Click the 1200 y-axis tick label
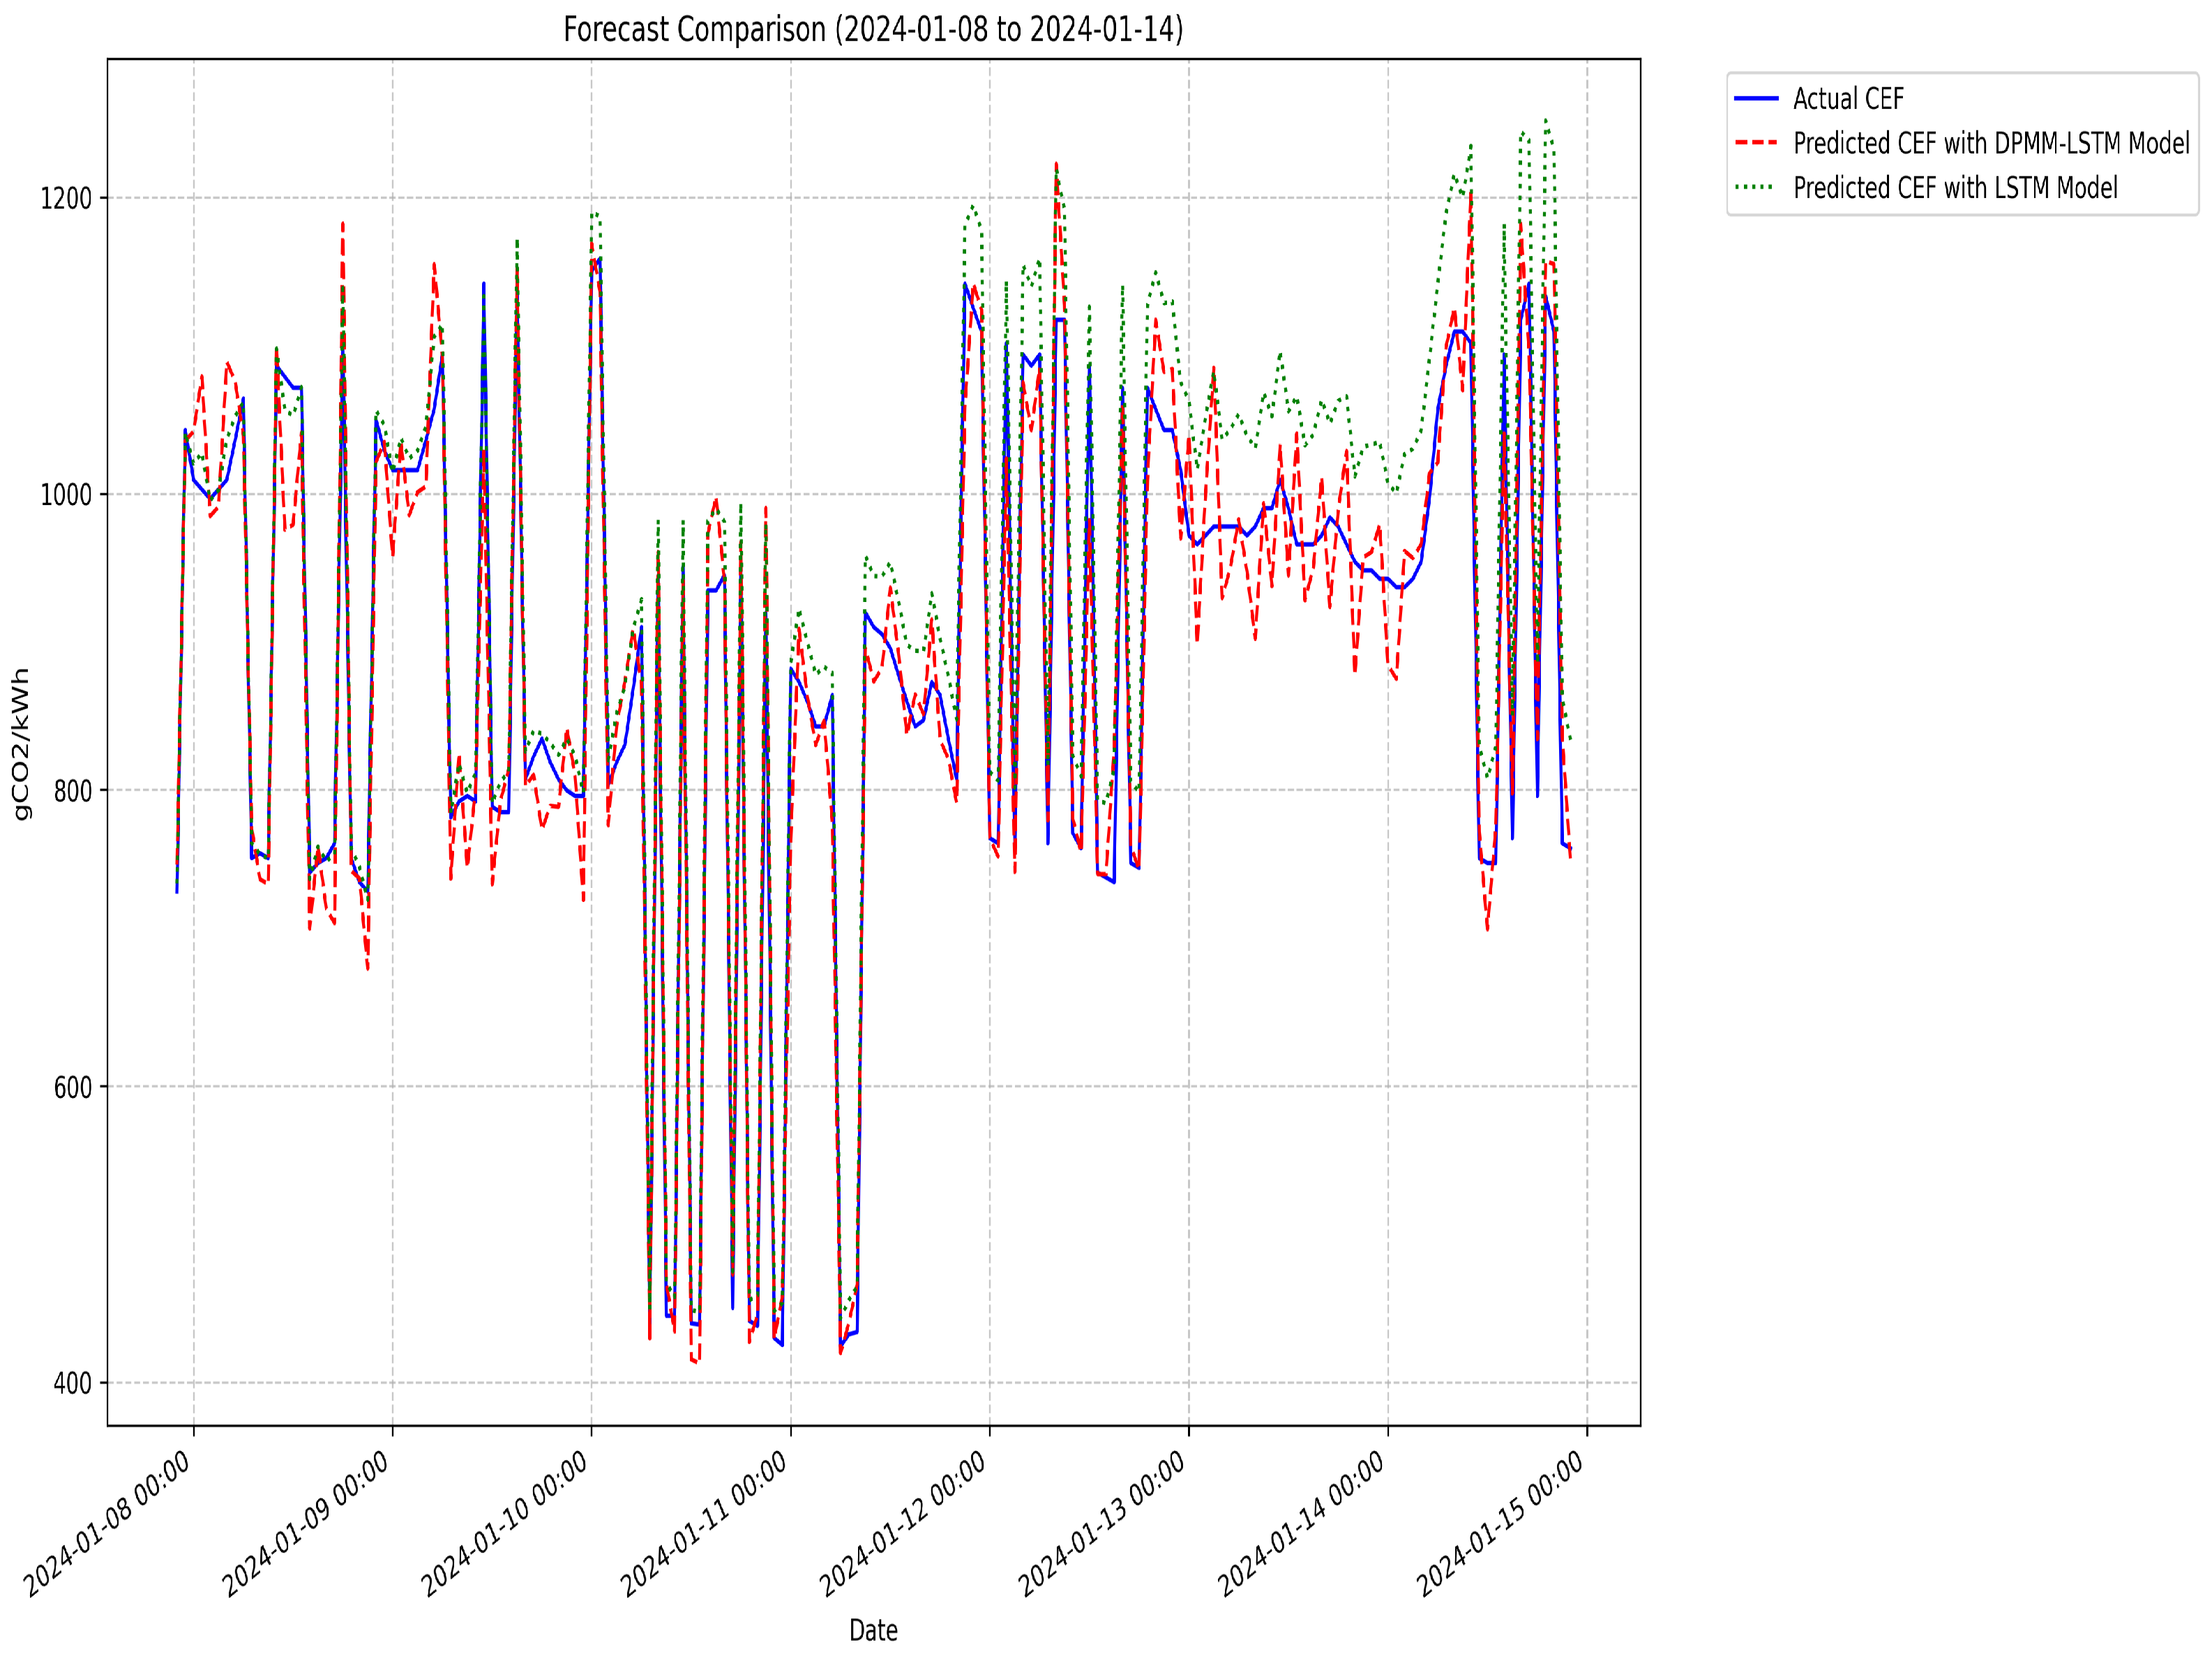2212x1656 pixels. tap(66, 198)
